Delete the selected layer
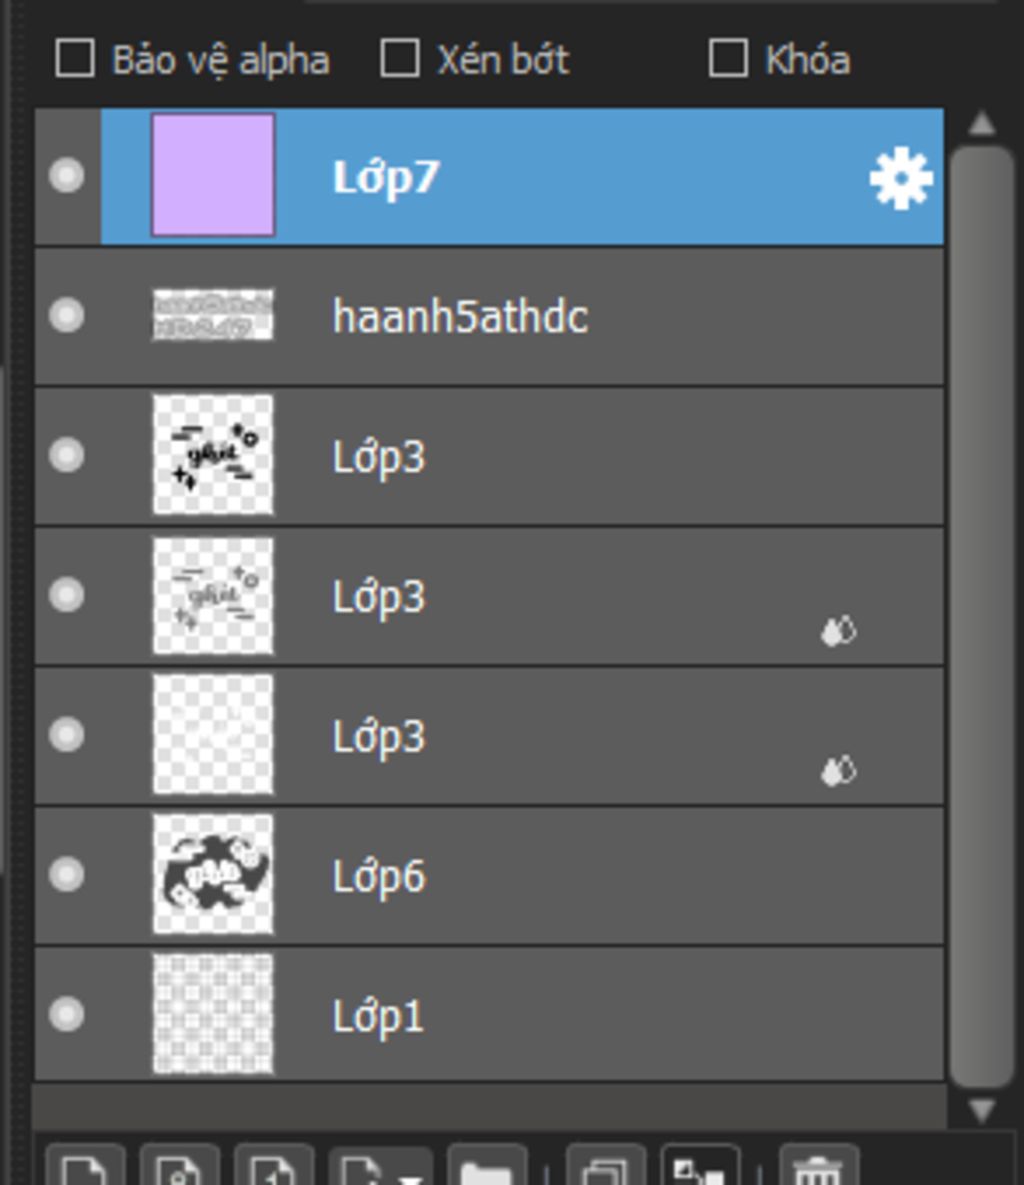The height and width of the screenshot is (1185, 1024). [x=818, y=1168]
